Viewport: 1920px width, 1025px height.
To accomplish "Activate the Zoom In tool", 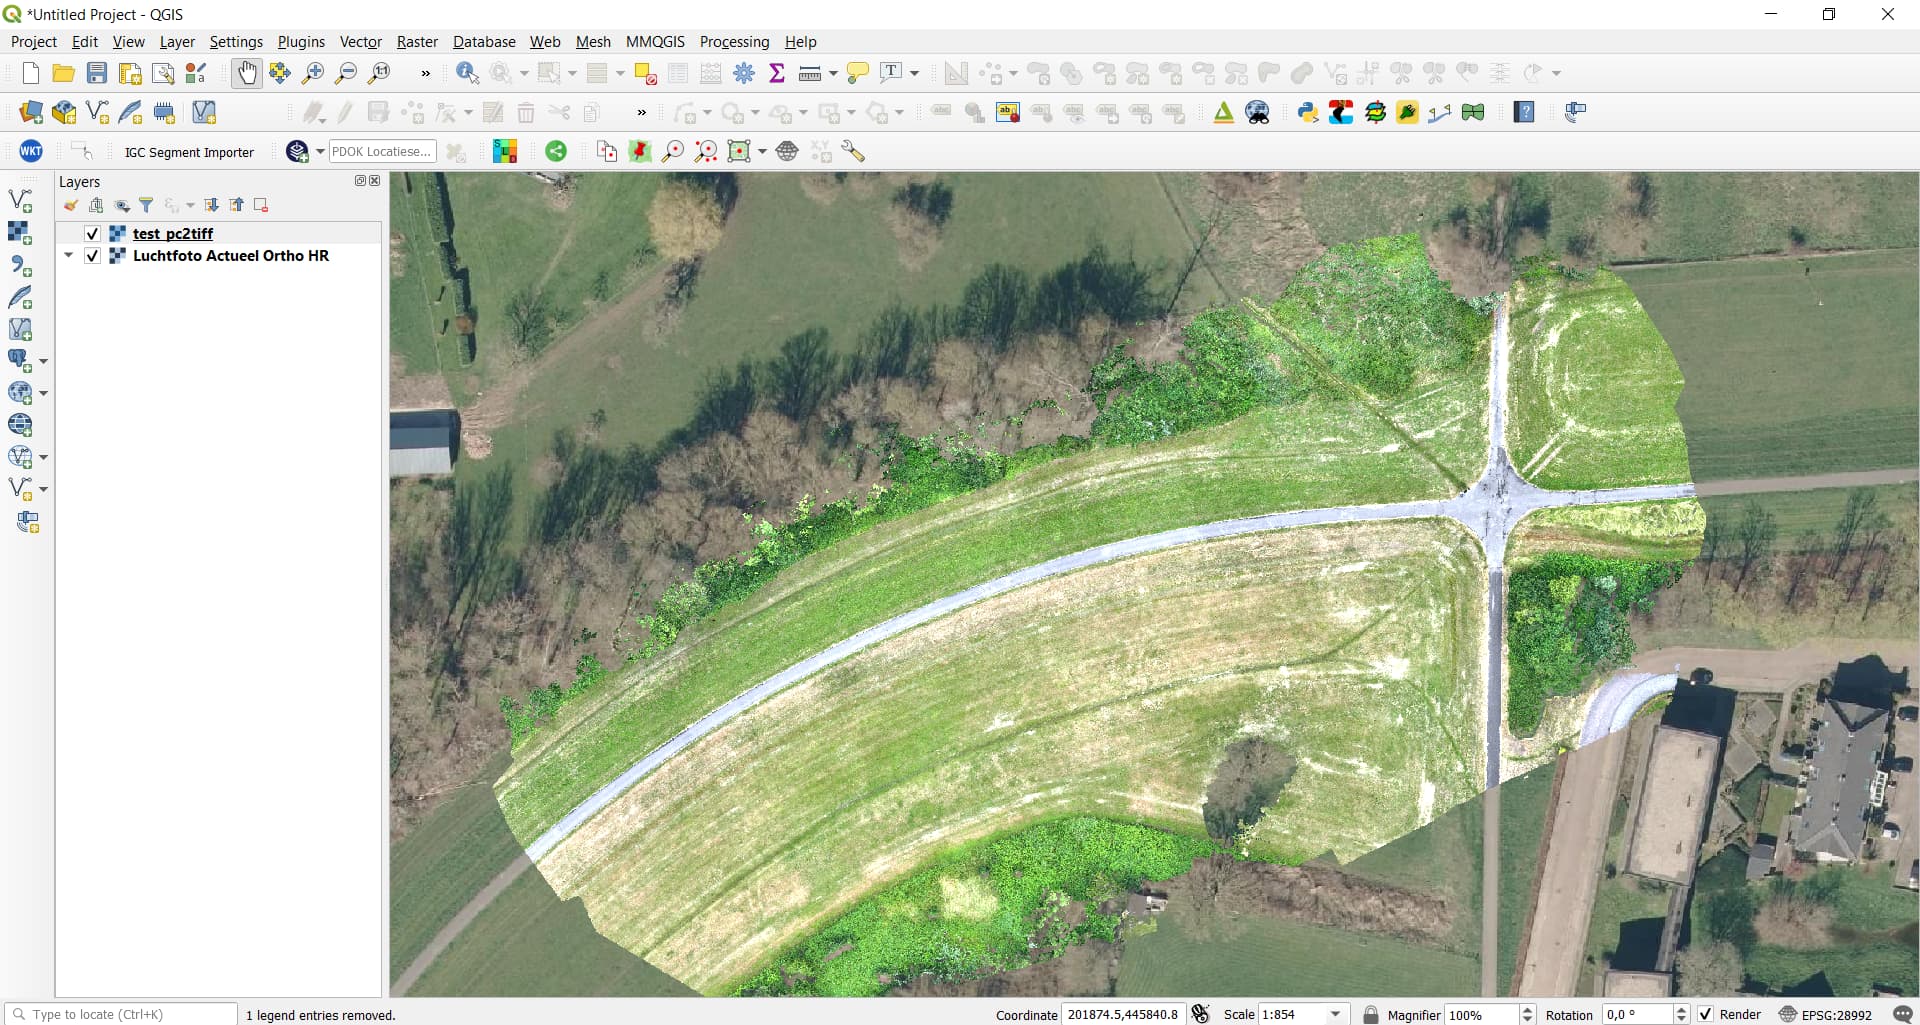I will [x=313, y=73].
